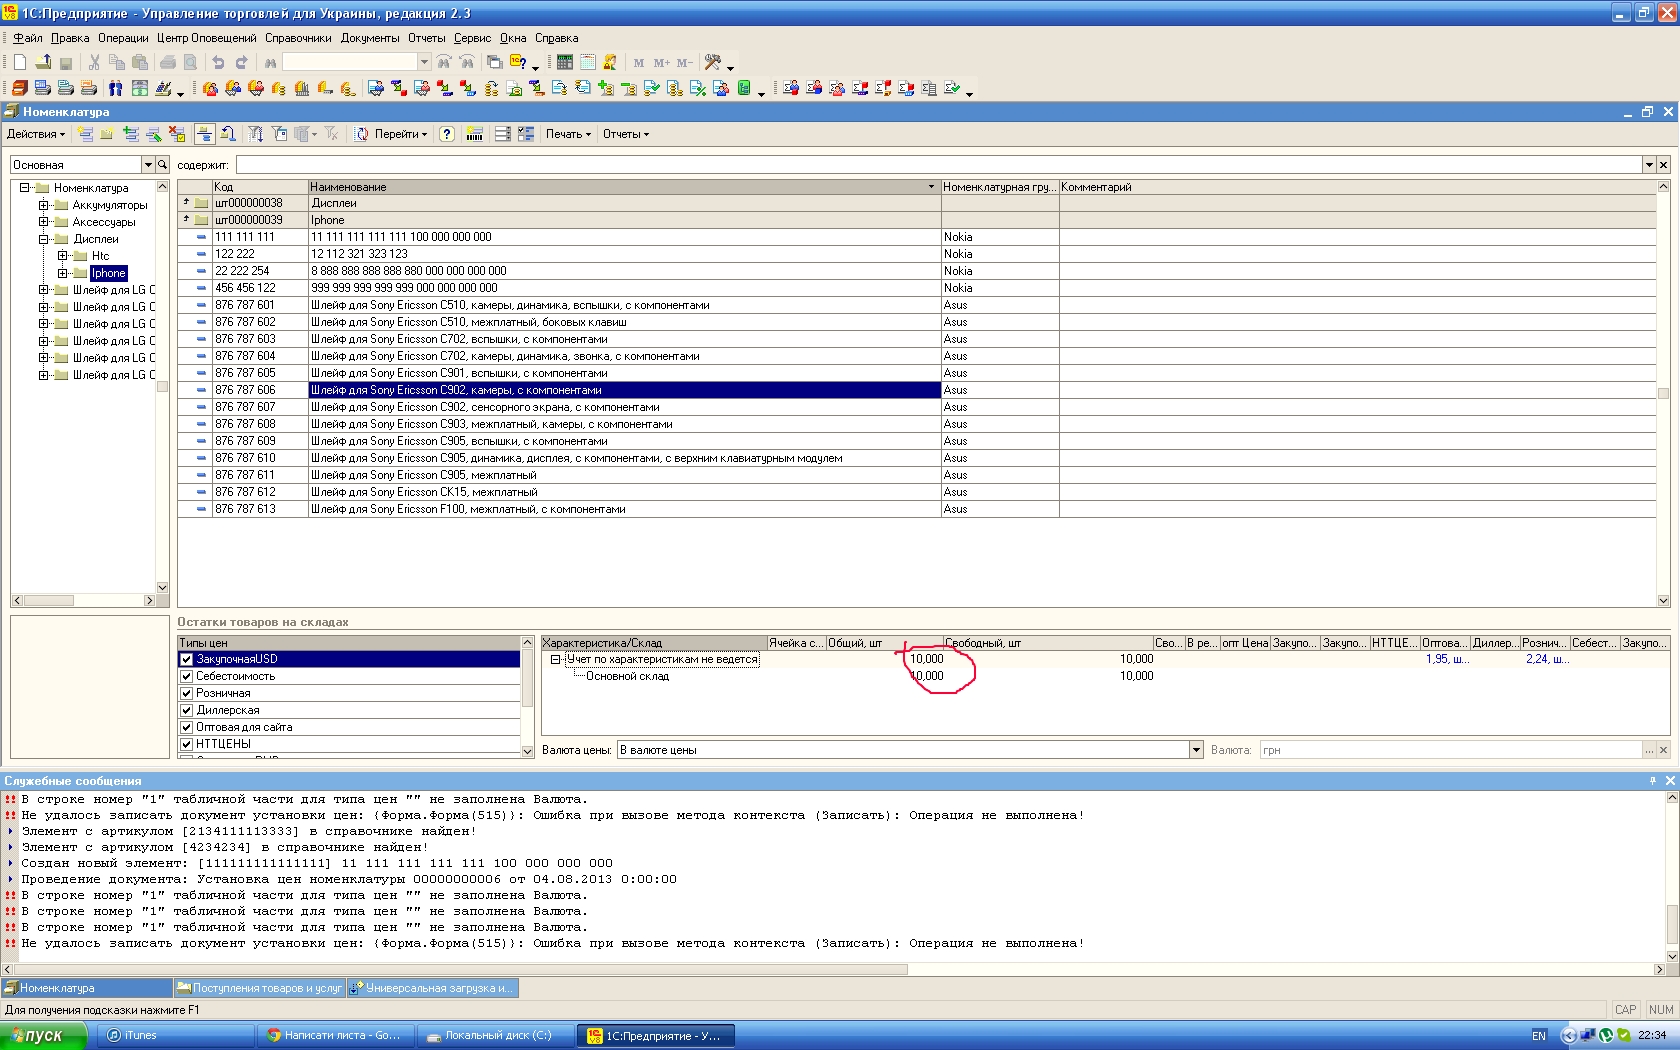Screen dimensions: 1680x1050
Task: Open the Печать button menu
Action: (567, 134)
